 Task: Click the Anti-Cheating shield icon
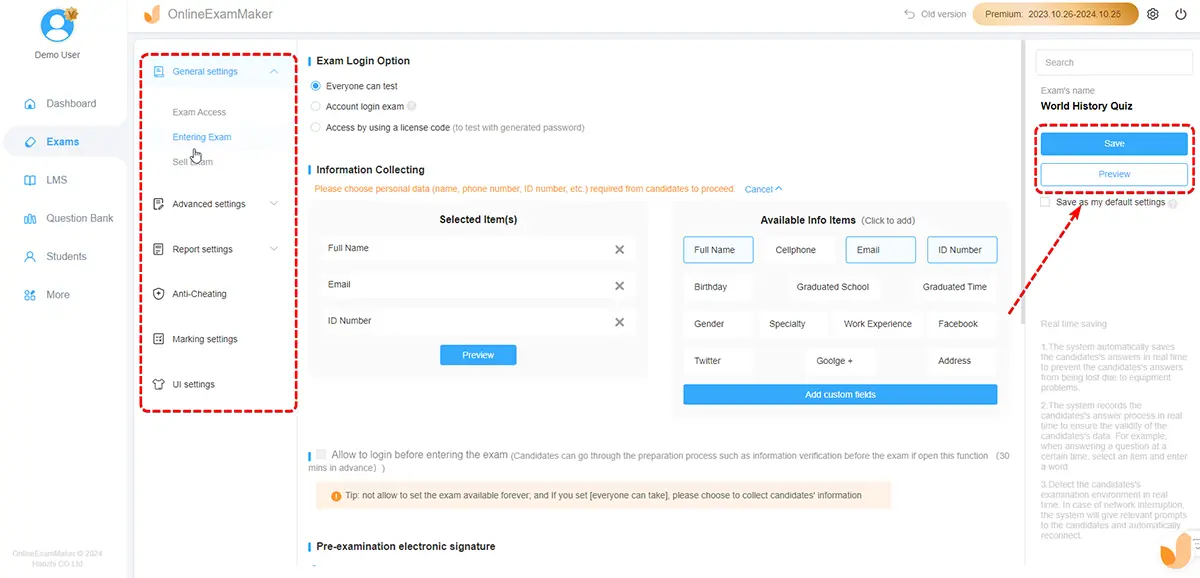click(x=158, y=294)
